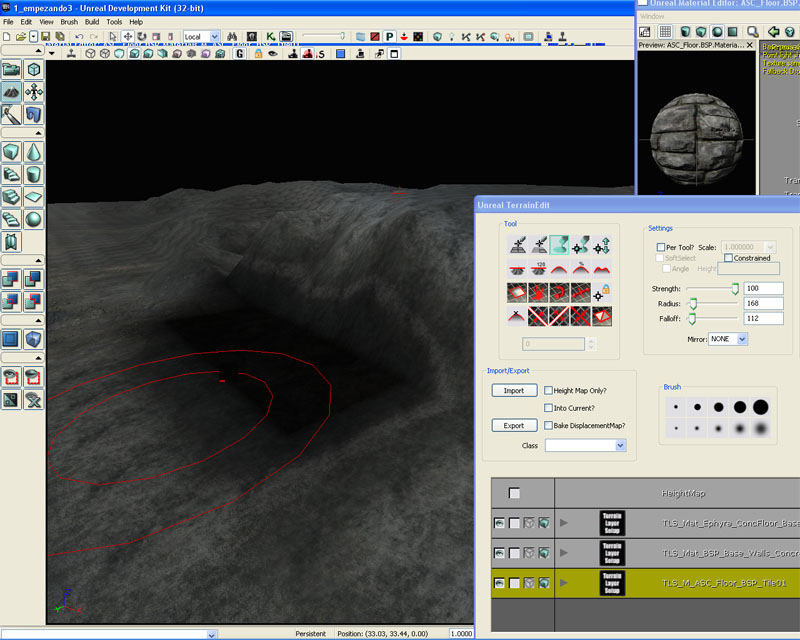The image size is (800, 640).
Task: Select the flatten tool labeled 128
Action: 539,268
